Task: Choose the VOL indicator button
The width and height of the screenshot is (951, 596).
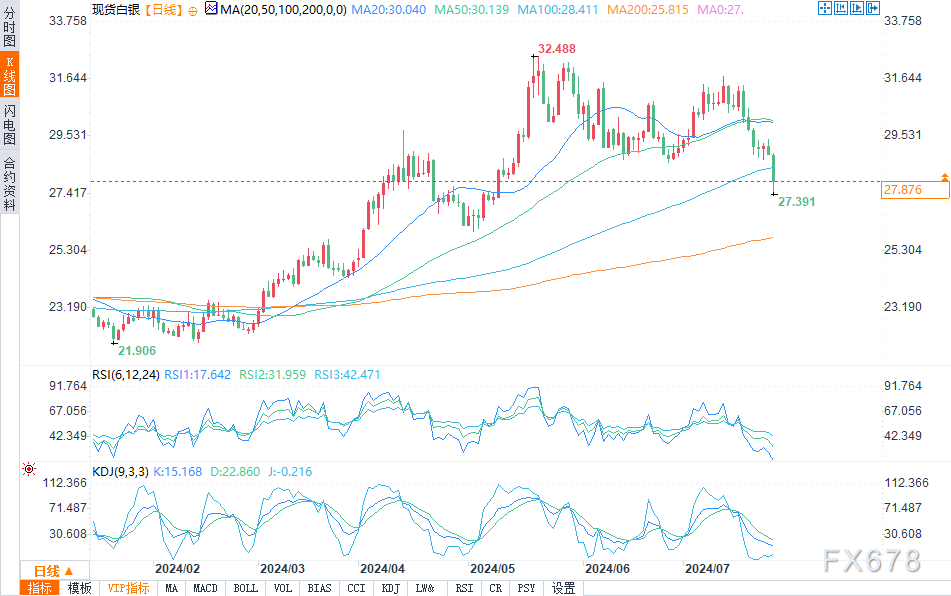Action: (x=283, y=588)
